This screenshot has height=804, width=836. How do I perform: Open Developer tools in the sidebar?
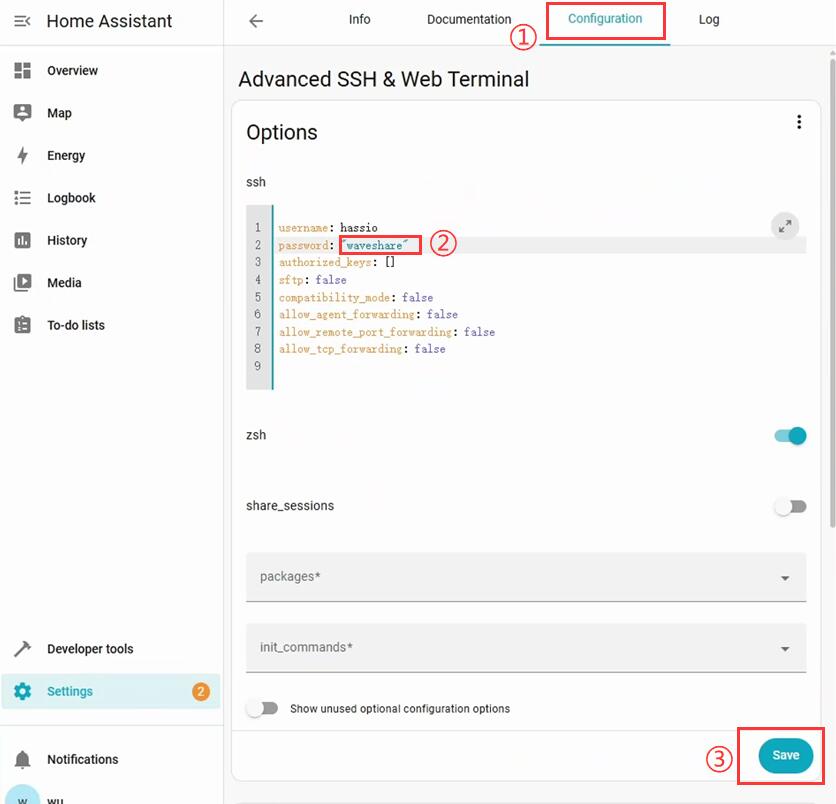coord(89,649)
